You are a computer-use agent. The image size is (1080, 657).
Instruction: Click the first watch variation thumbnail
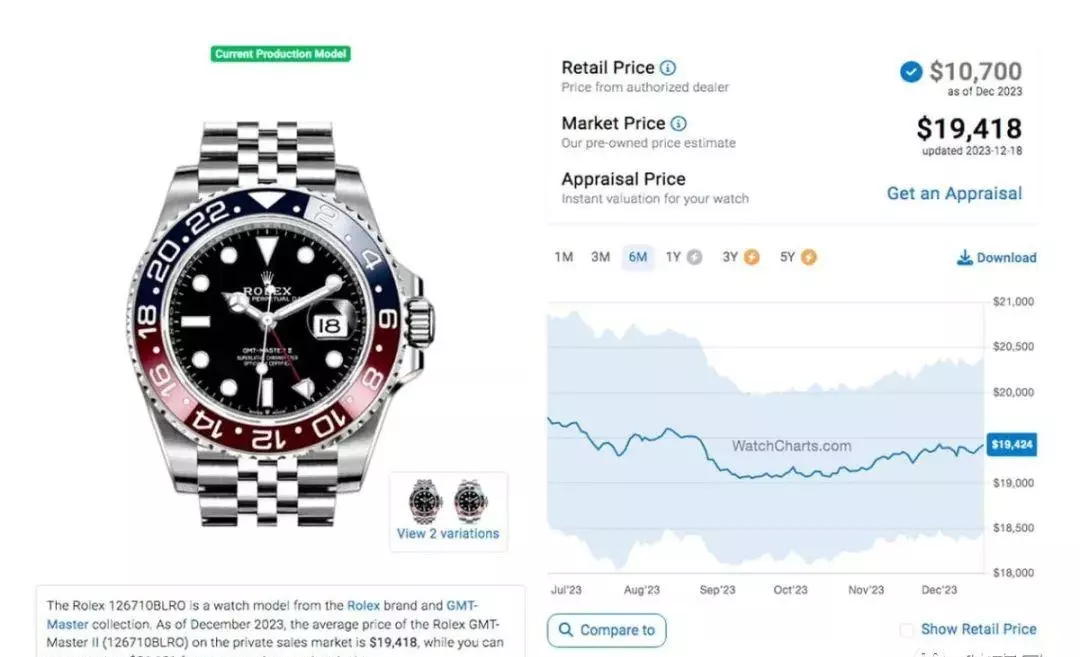(x=424, y=501)
